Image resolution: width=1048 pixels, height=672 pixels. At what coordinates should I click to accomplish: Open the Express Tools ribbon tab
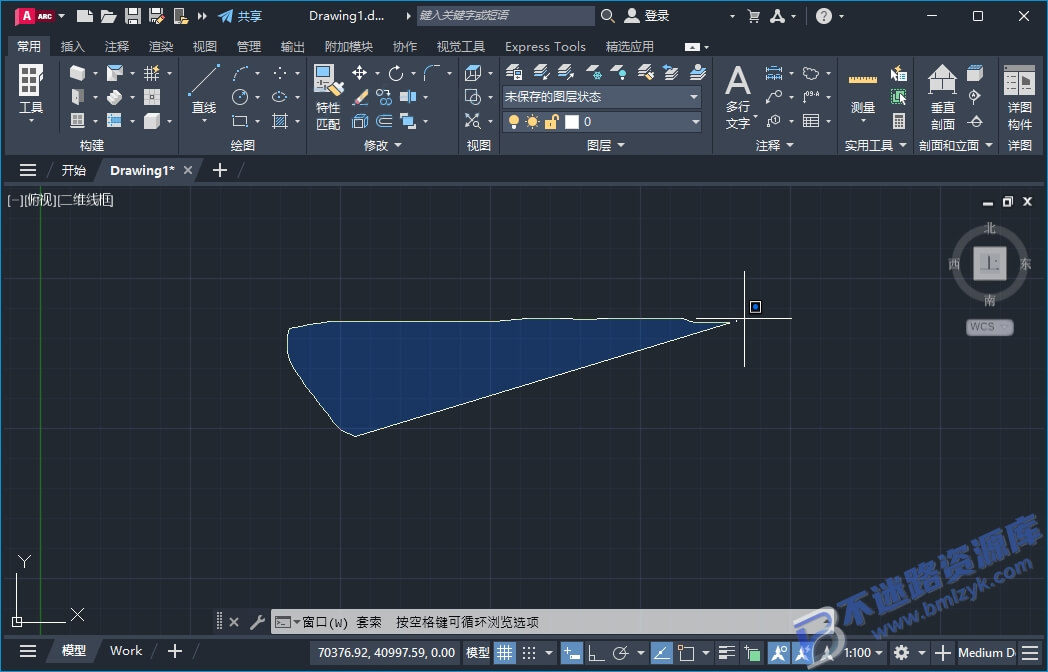coord(545,46)
